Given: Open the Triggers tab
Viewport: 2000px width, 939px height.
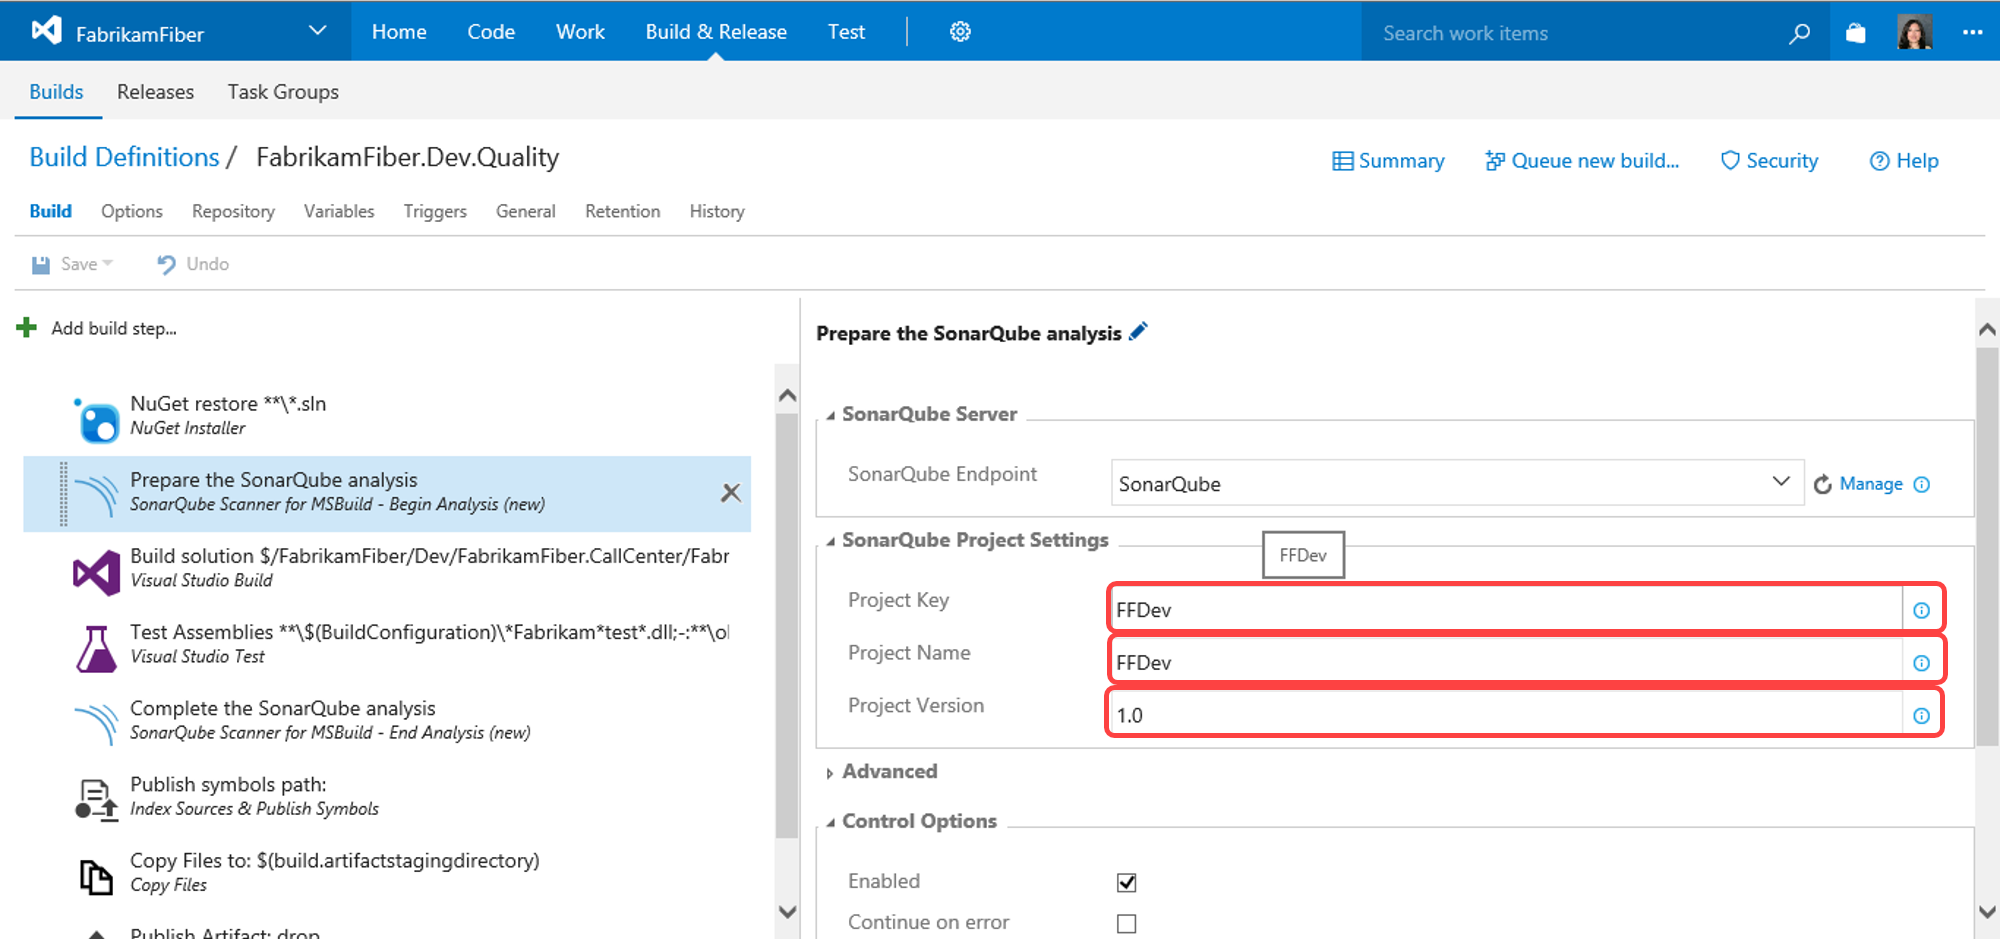Looking at the screenshot, I should click(x=435, y=212).
